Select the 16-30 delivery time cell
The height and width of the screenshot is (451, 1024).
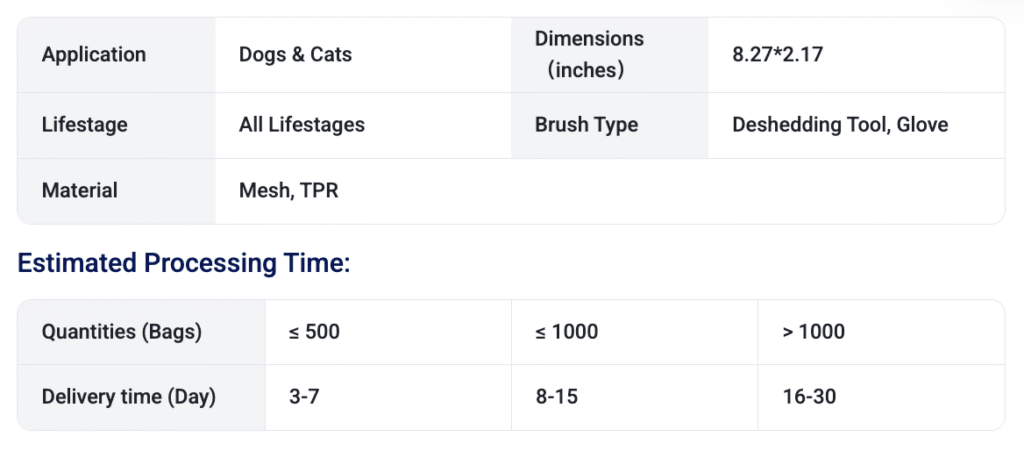pyautogui.click(x=810, y=396)
